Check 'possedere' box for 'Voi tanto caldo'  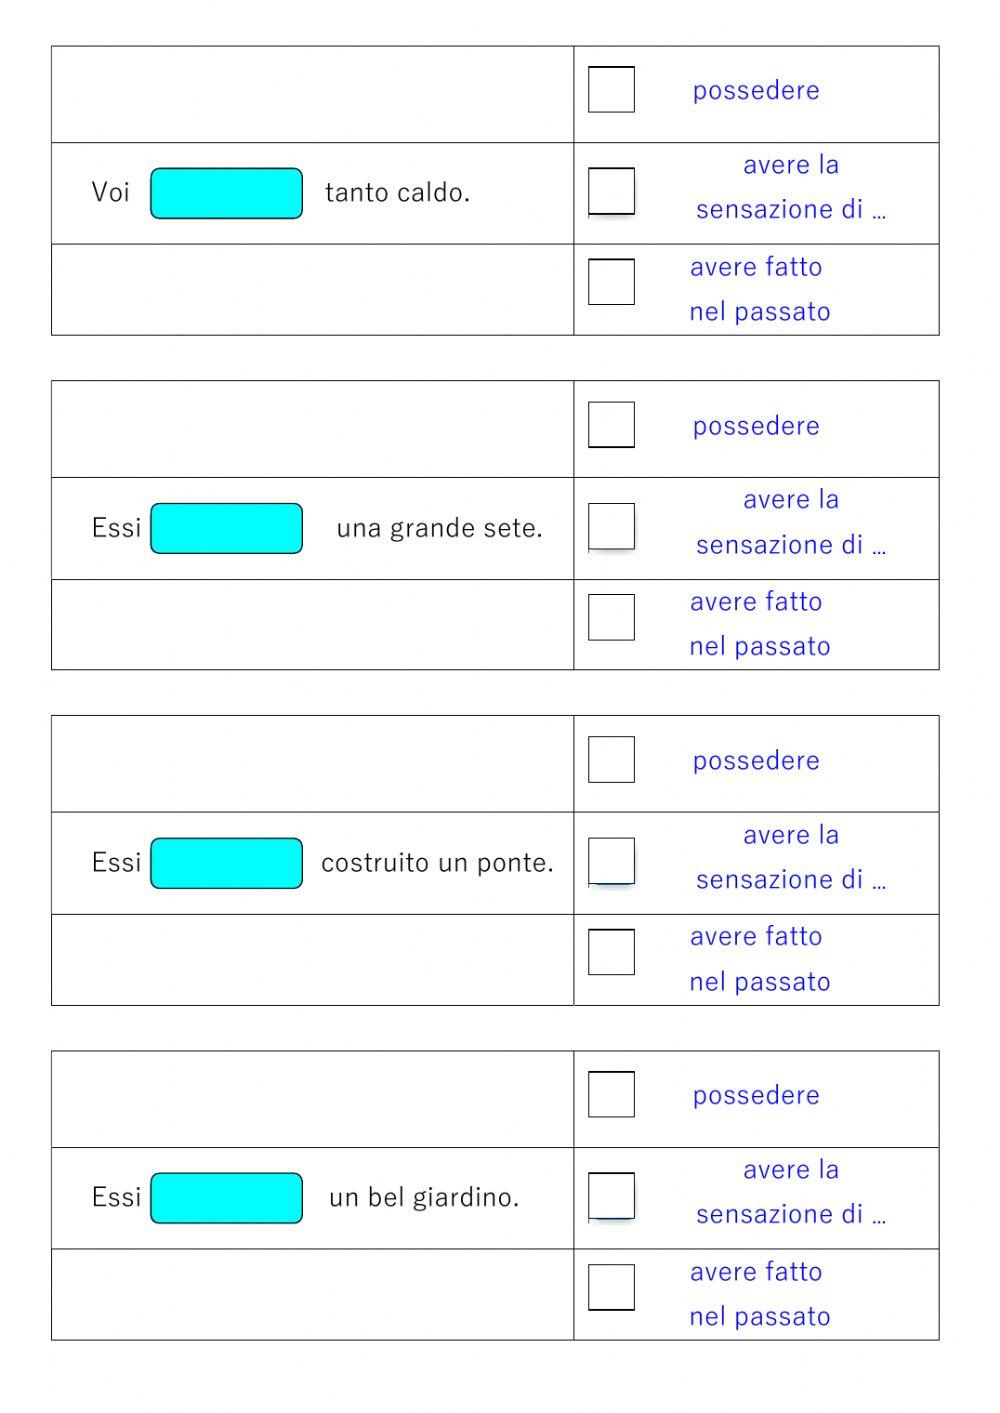coord(611,90)
